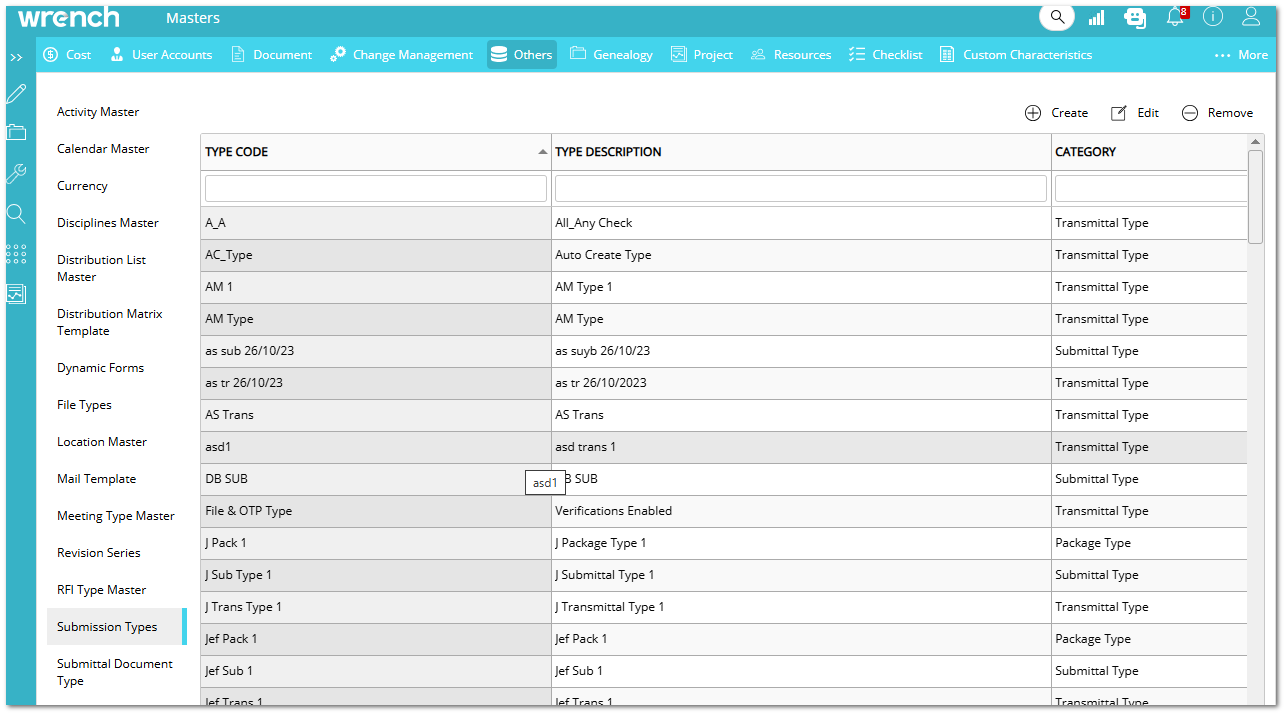This screenshot has height=715, width=1286.
Task: Click the Remove button
Action: point(1217,113)
